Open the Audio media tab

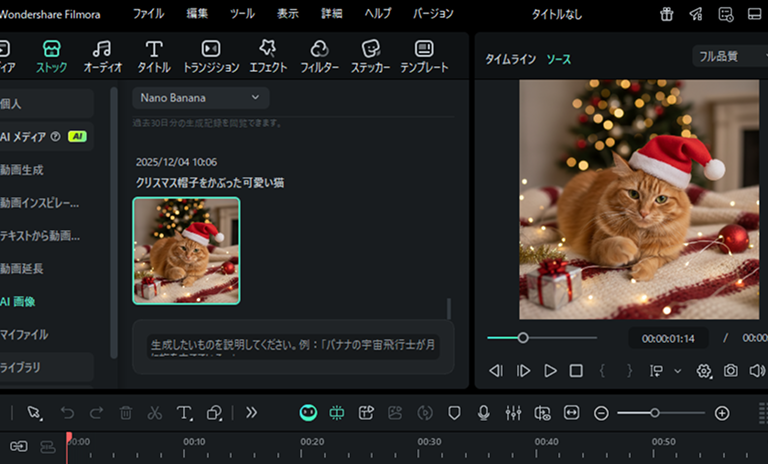coord(101,56)
